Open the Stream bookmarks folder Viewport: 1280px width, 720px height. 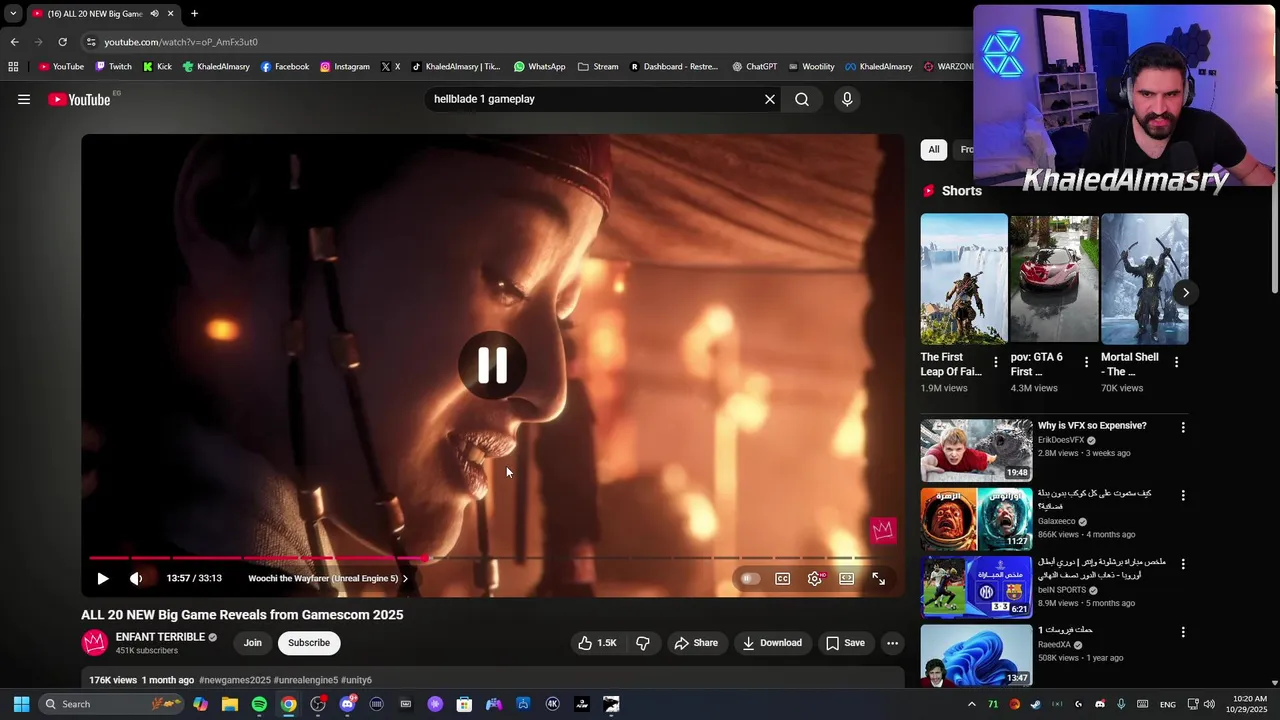[598, 67]
